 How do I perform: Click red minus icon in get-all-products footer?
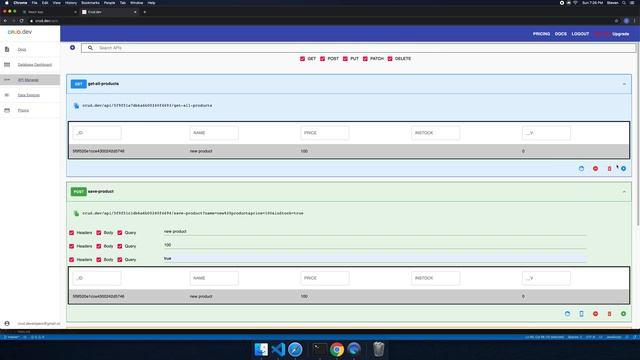(596, 169)
